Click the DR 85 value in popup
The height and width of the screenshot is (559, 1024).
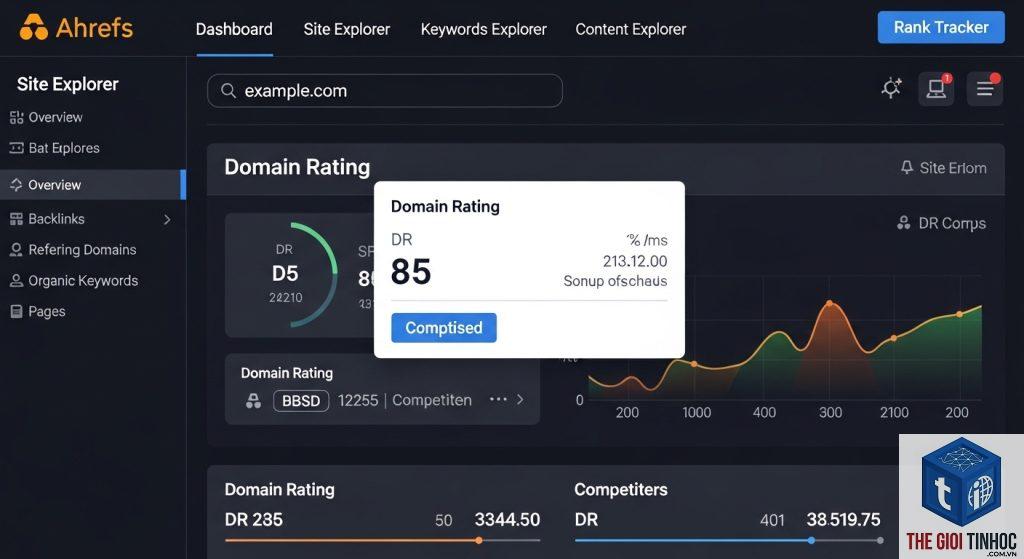pos(411,271)
